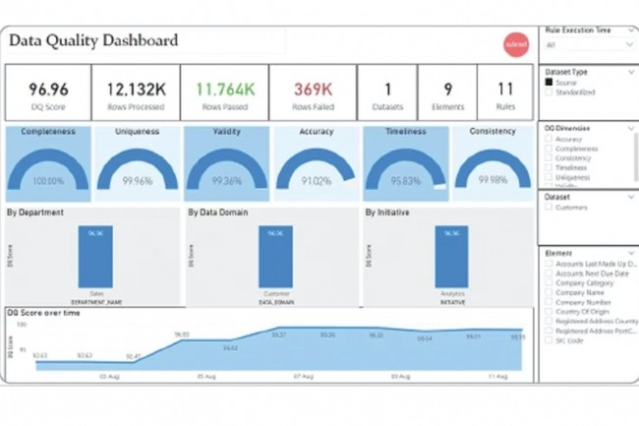Click the 07 Aug axis label
Screen dimensions: 639x426
pos(304,377)
